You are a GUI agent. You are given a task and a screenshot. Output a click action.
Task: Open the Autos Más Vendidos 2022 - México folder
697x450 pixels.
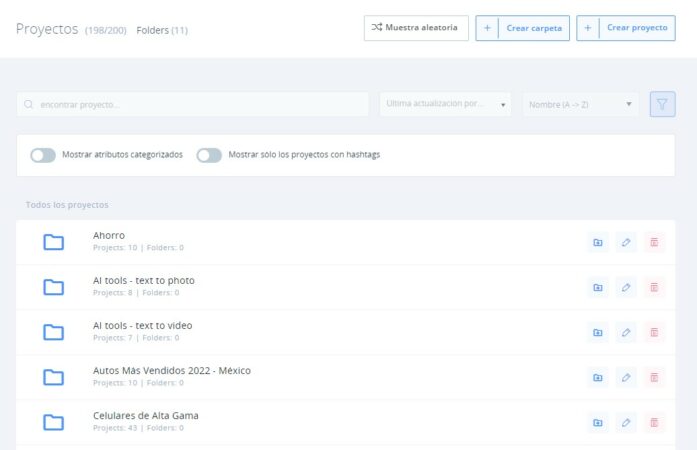coord(171,370)
